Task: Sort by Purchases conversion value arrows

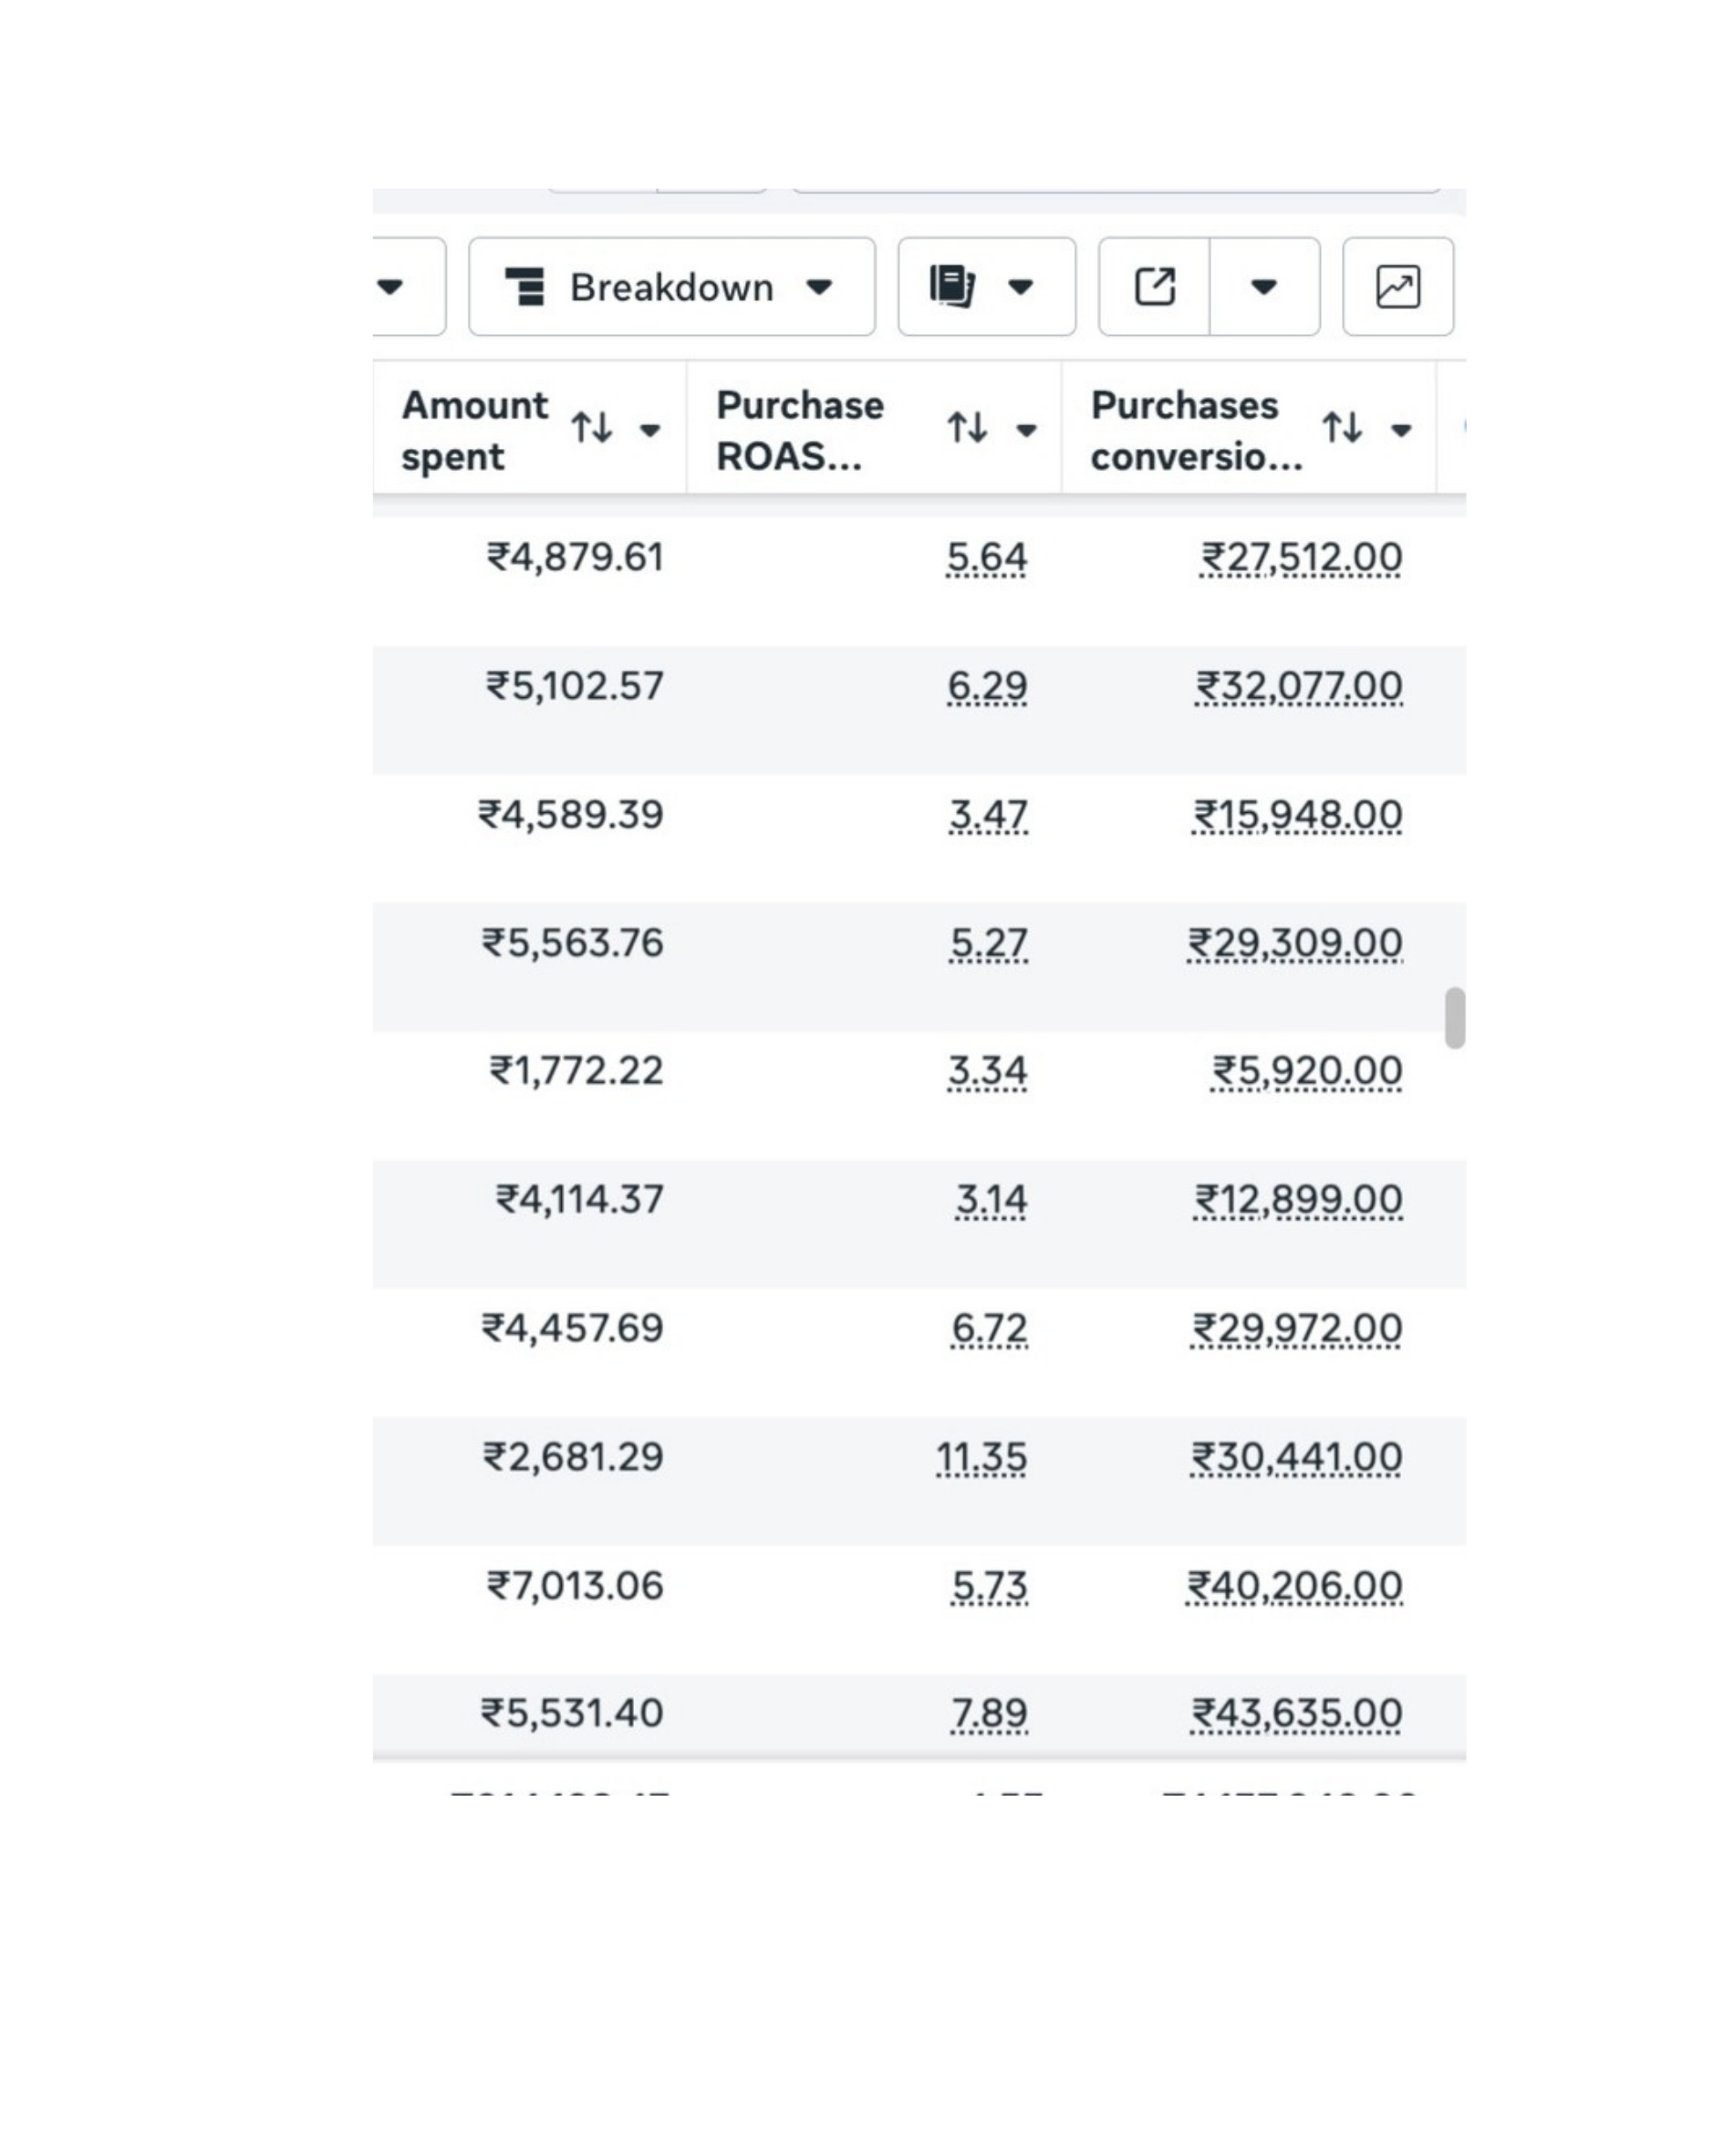Action: [x=1342, y=428]
